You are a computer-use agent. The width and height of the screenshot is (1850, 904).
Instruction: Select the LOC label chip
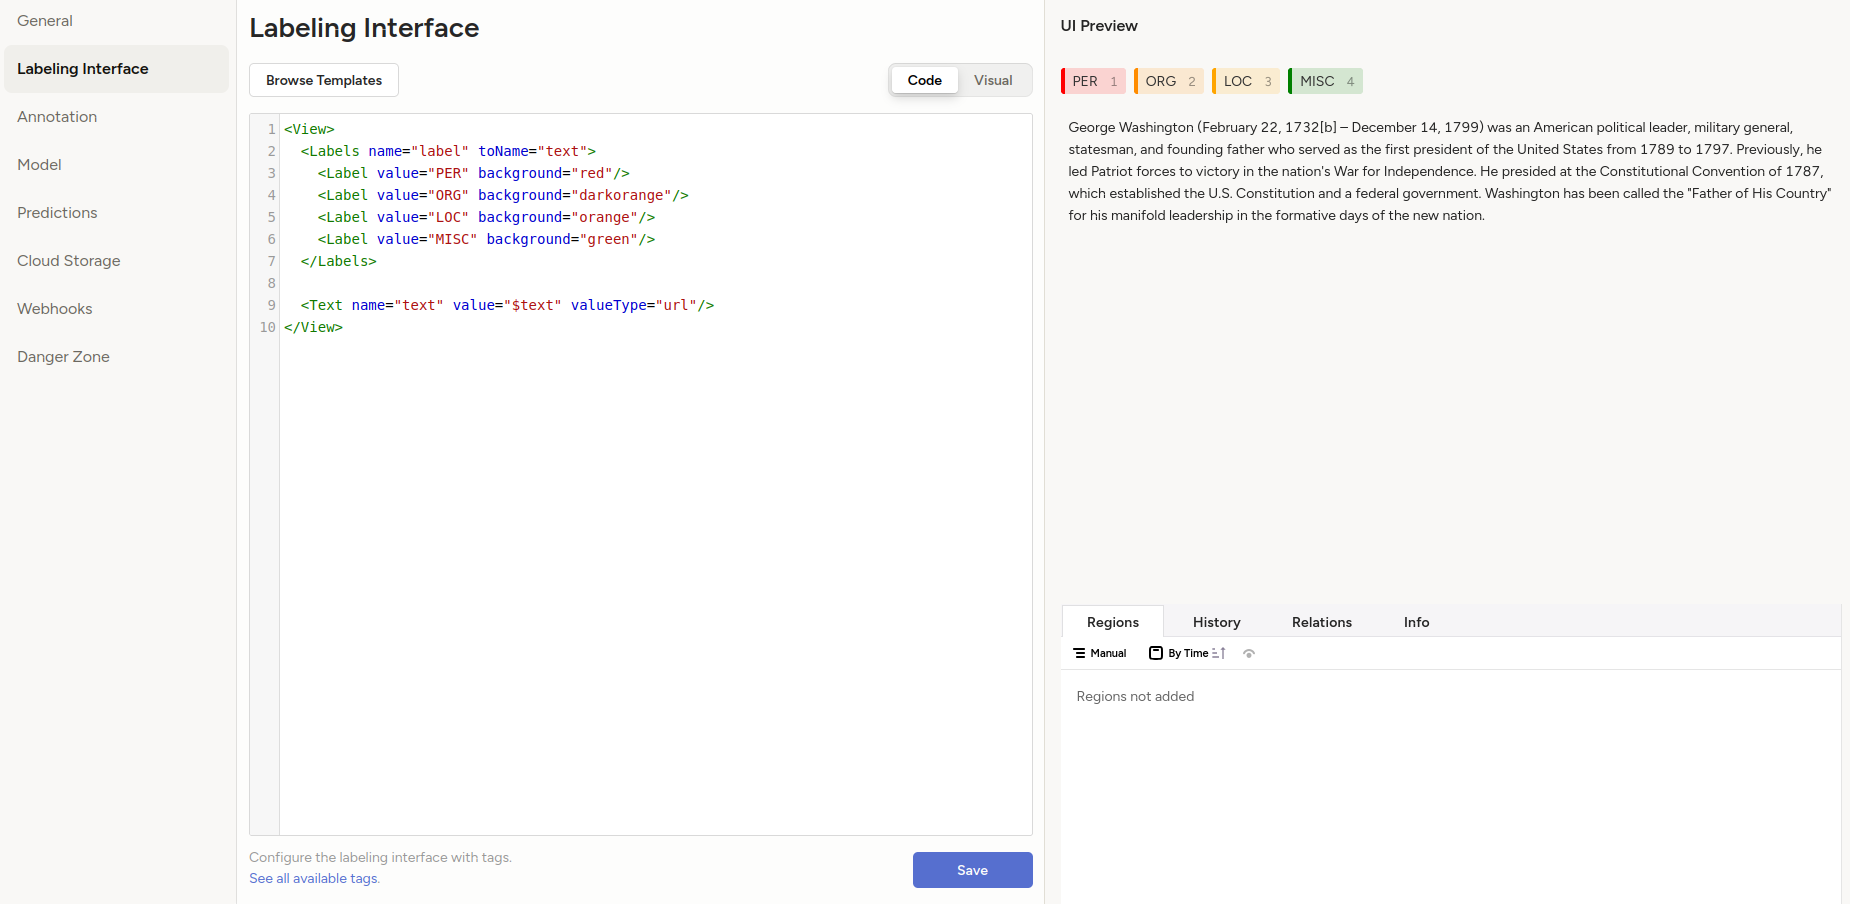point(1246,81)
